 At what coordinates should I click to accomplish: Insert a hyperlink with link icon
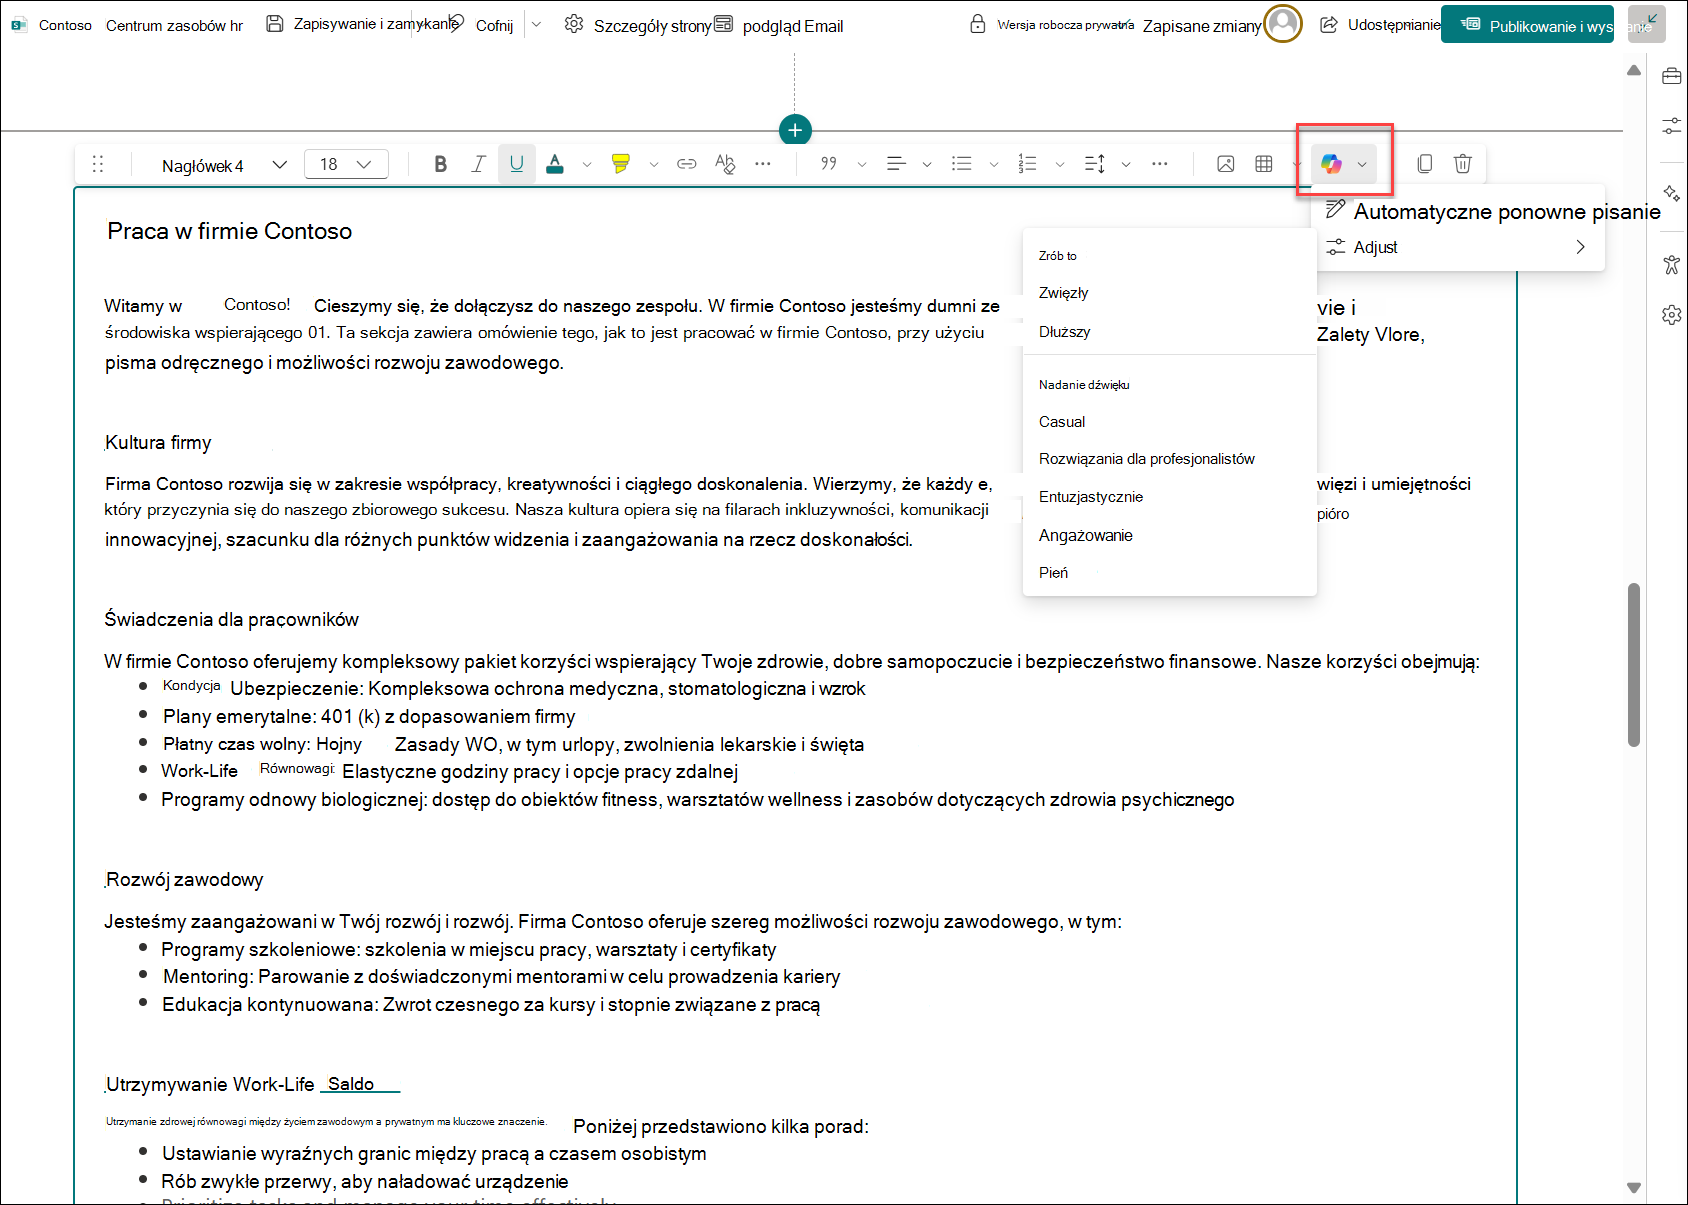(687, 164)
